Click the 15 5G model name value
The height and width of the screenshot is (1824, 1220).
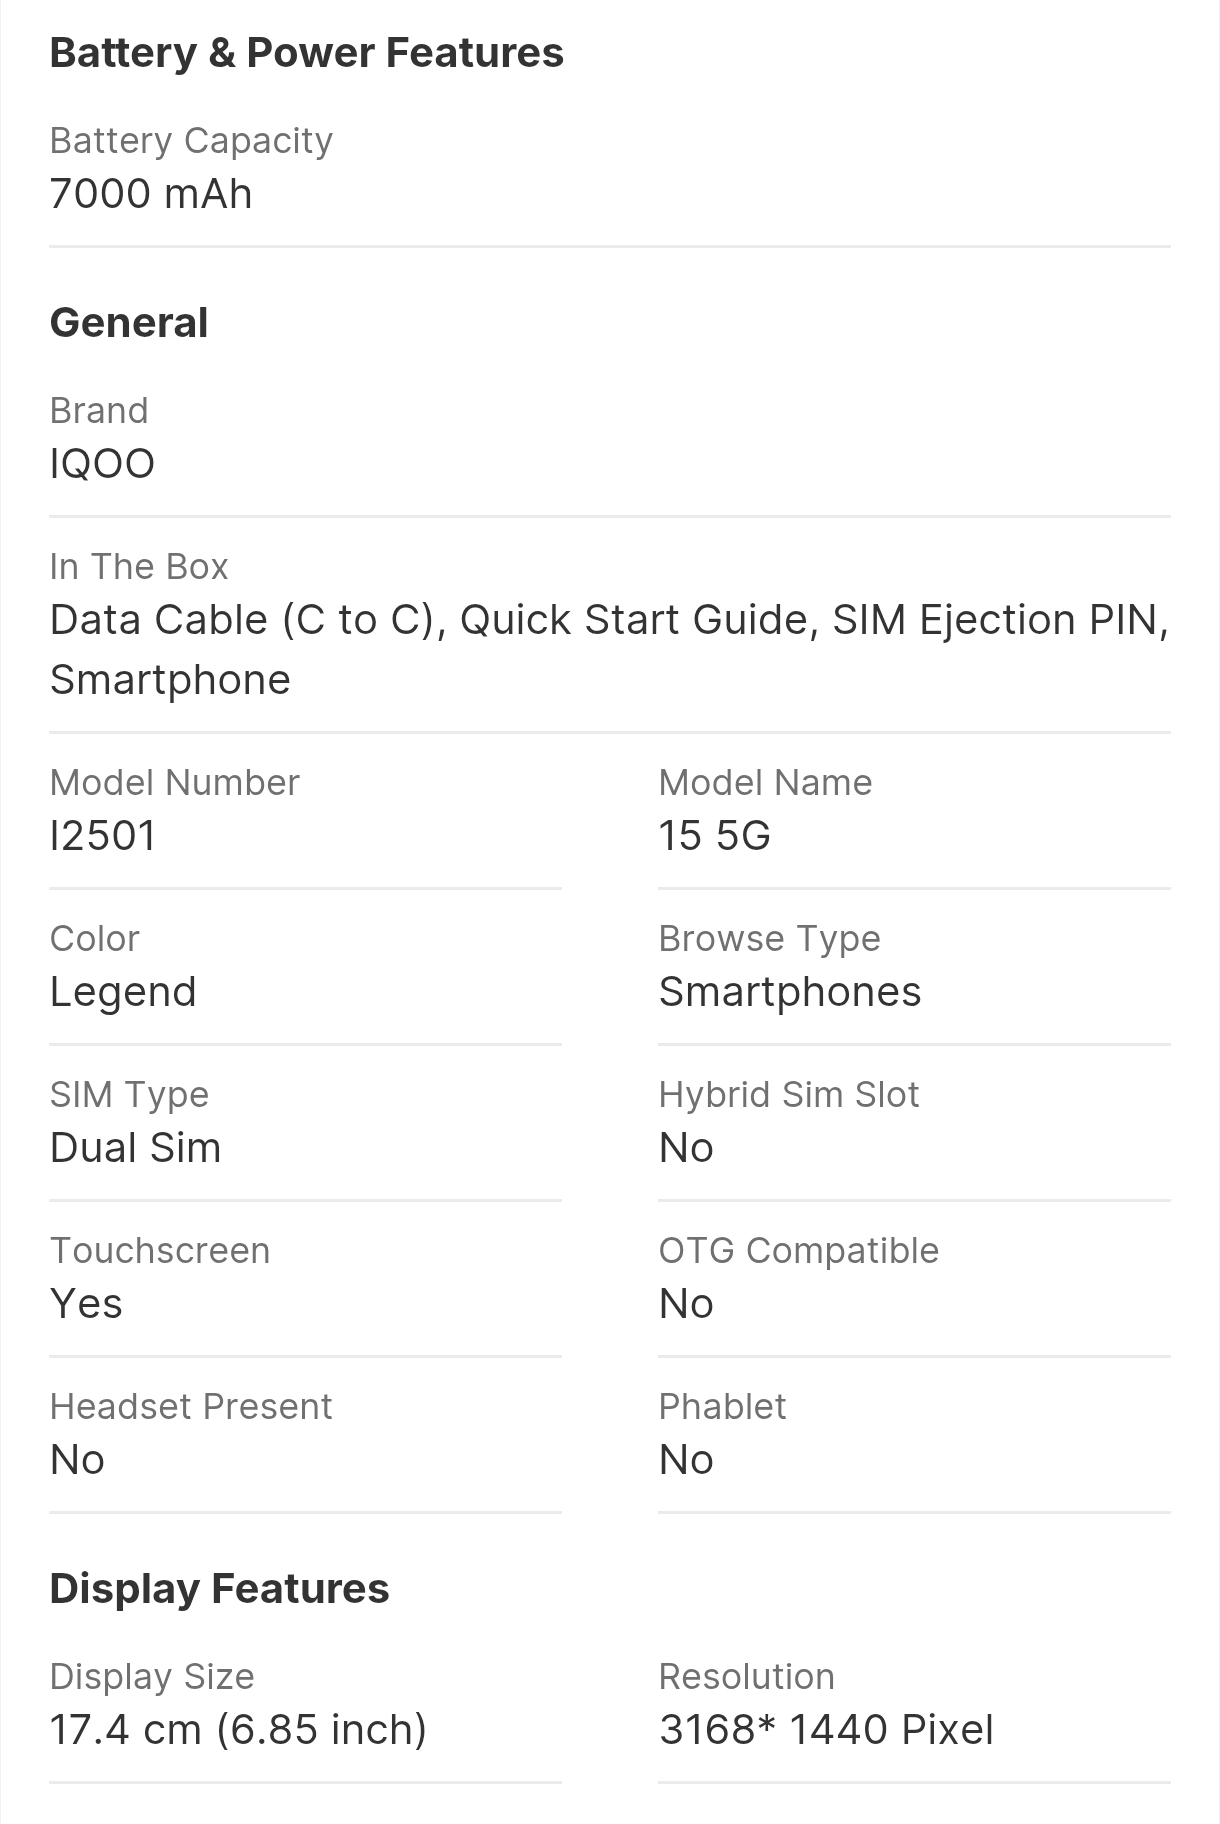[714, 836]
